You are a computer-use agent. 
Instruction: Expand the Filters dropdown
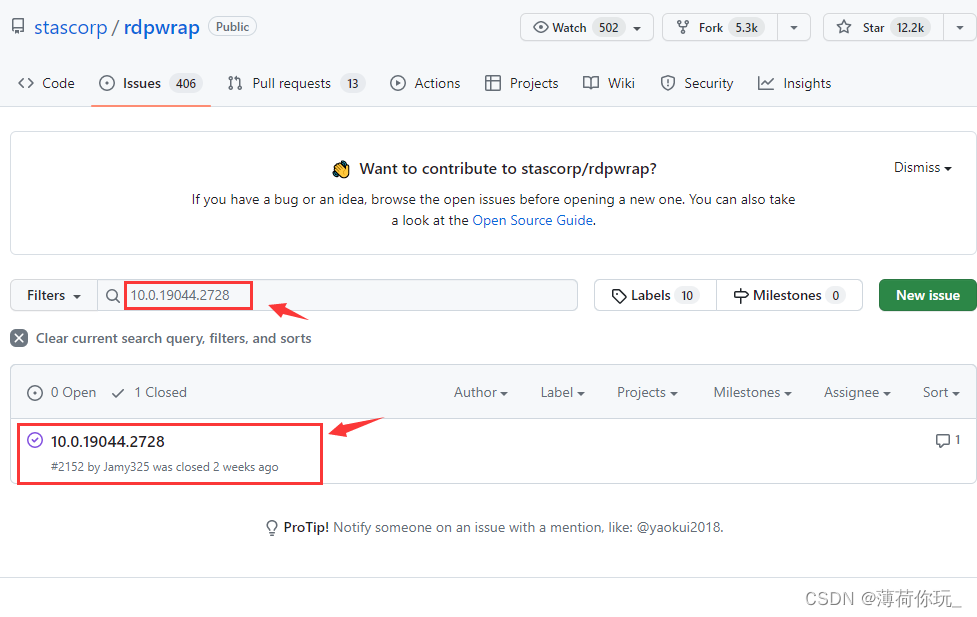pyautogui.click(x=54, y=295)
